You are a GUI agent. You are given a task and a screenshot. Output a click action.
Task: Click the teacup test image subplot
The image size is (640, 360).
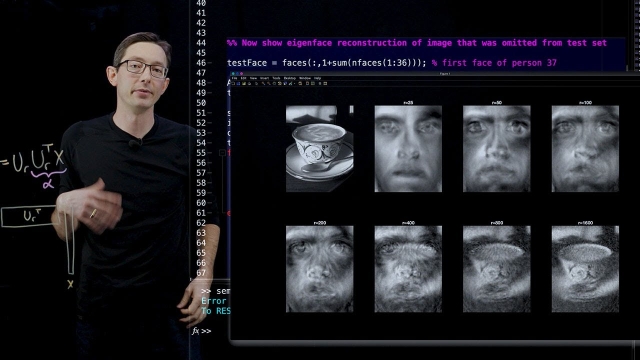(x=320, y=149)
